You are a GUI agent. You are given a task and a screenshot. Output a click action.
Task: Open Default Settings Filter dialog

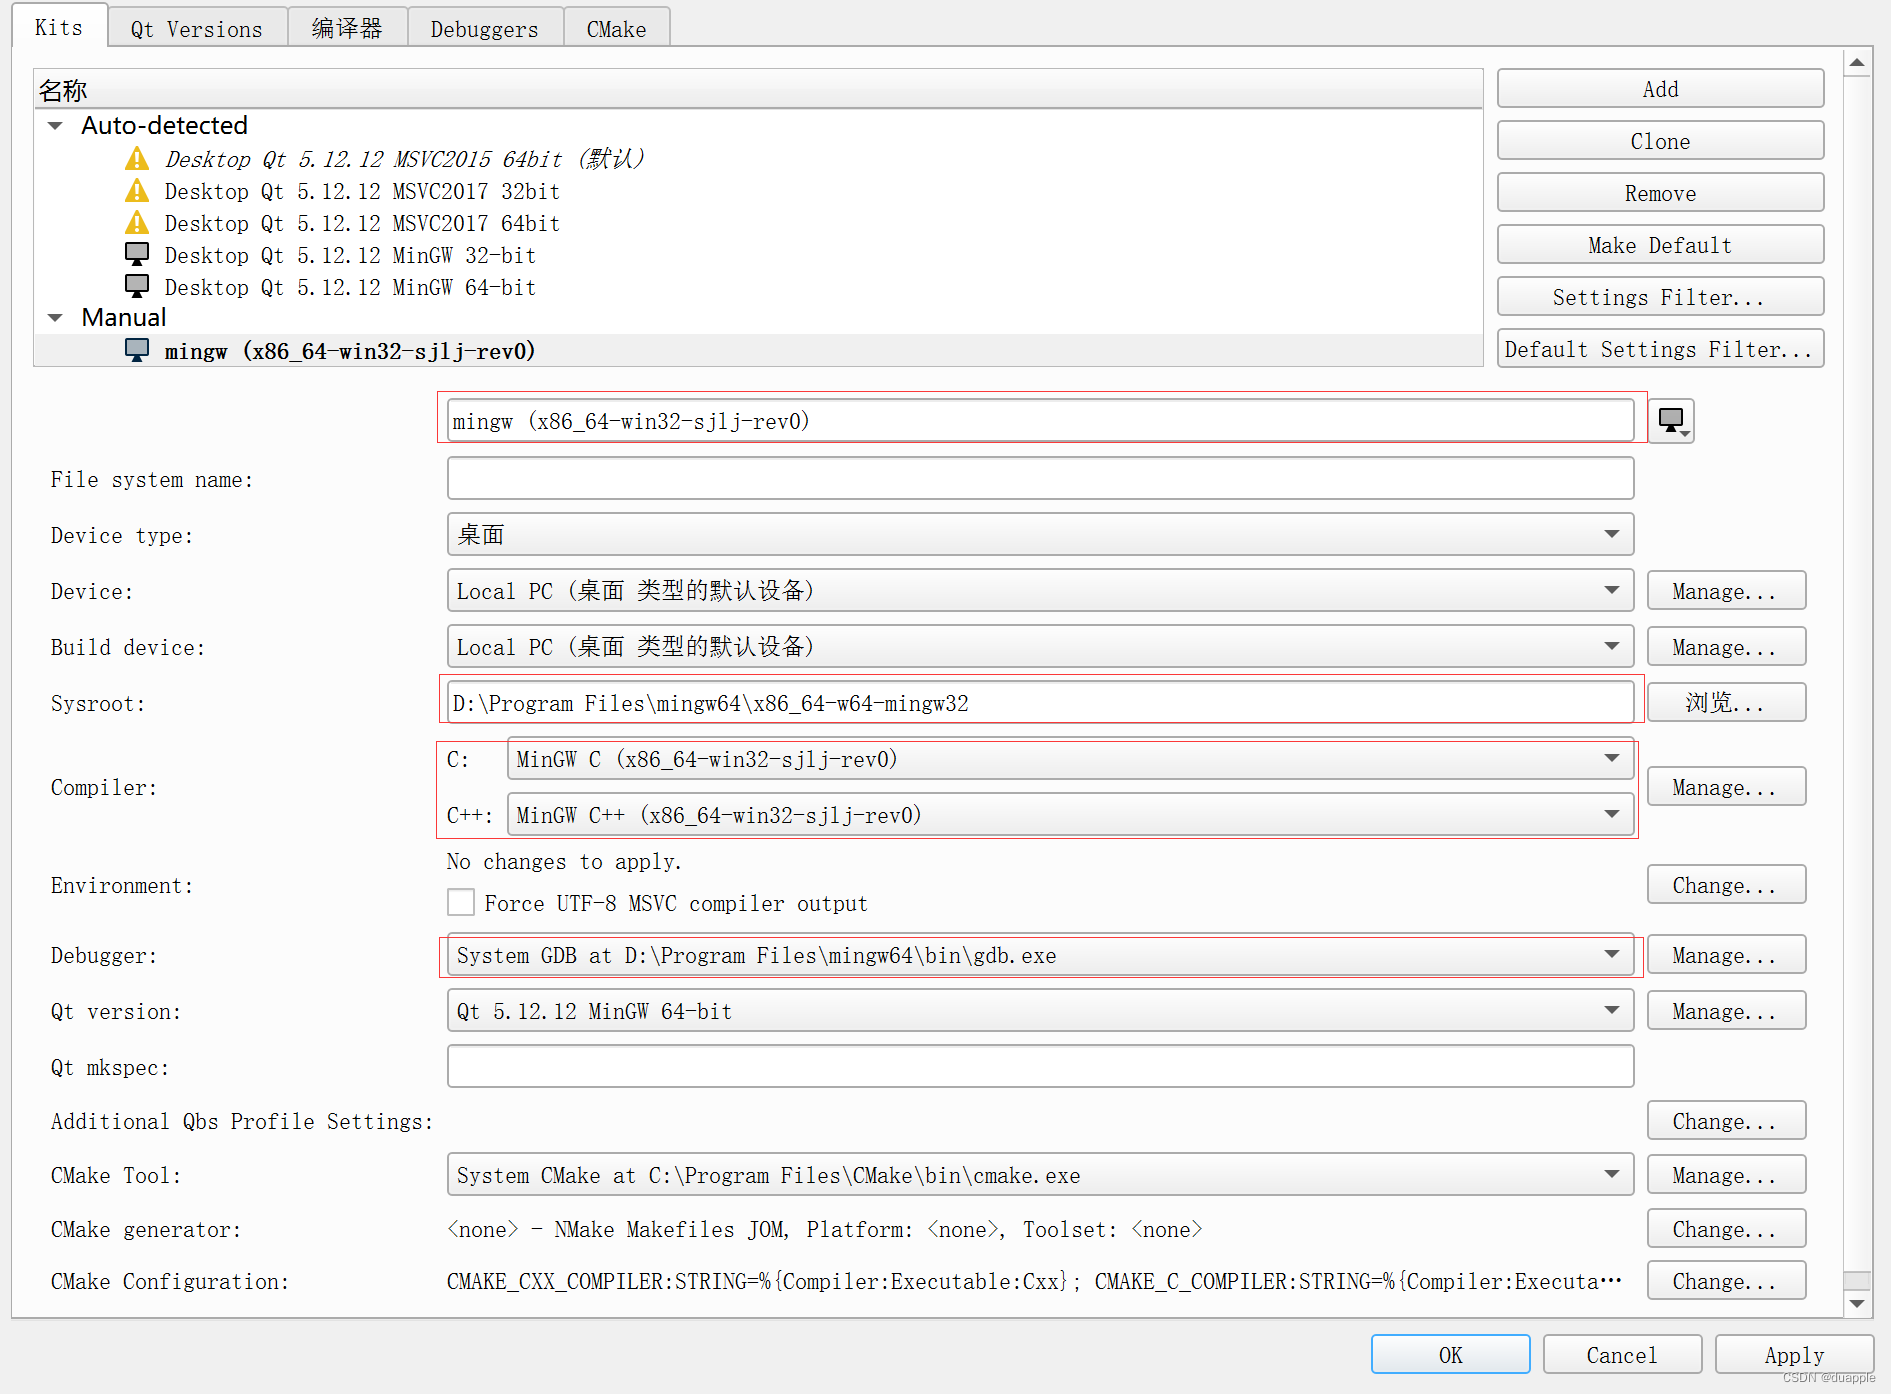click(1660, 349)
